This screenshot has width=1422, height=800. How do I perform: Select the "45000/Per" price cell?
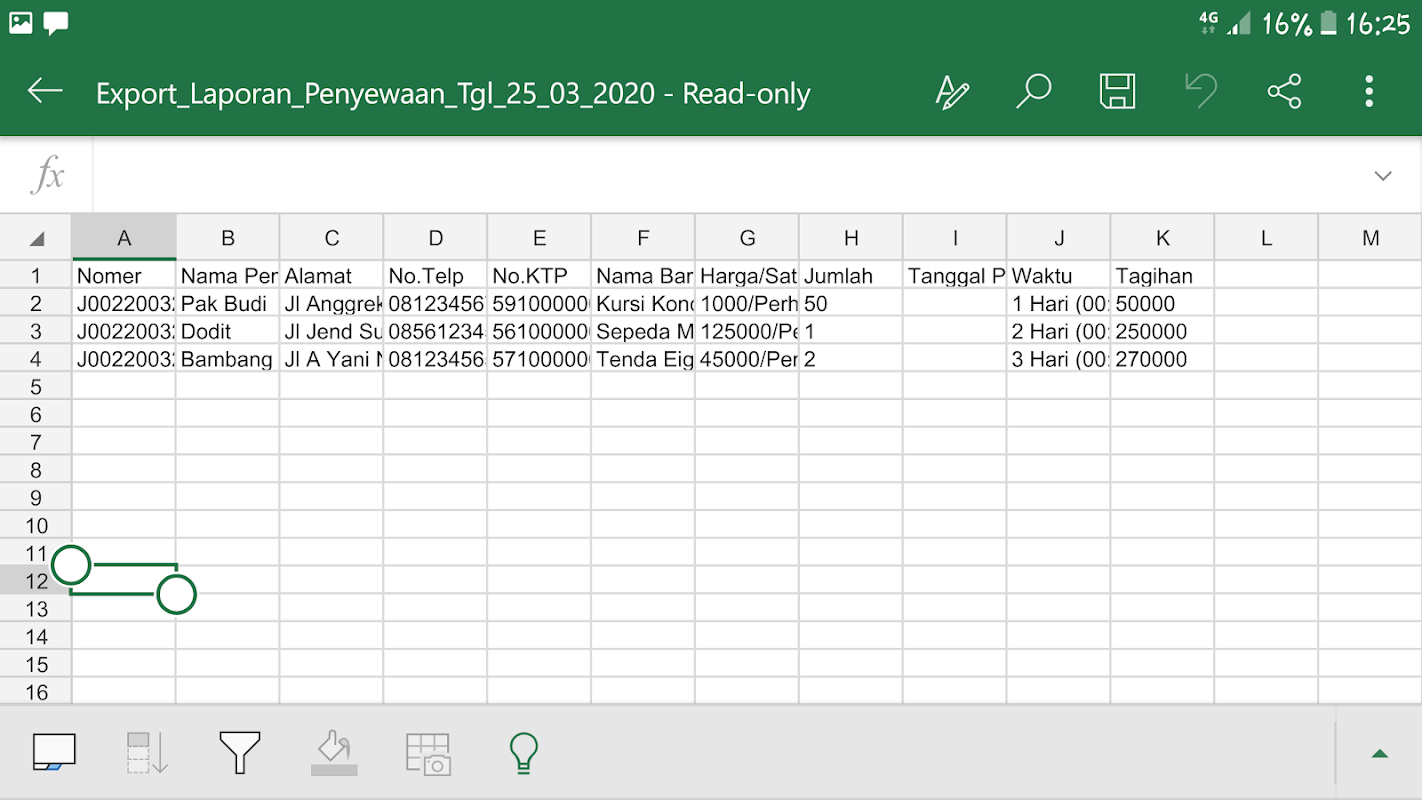click(x=747, y=359)
